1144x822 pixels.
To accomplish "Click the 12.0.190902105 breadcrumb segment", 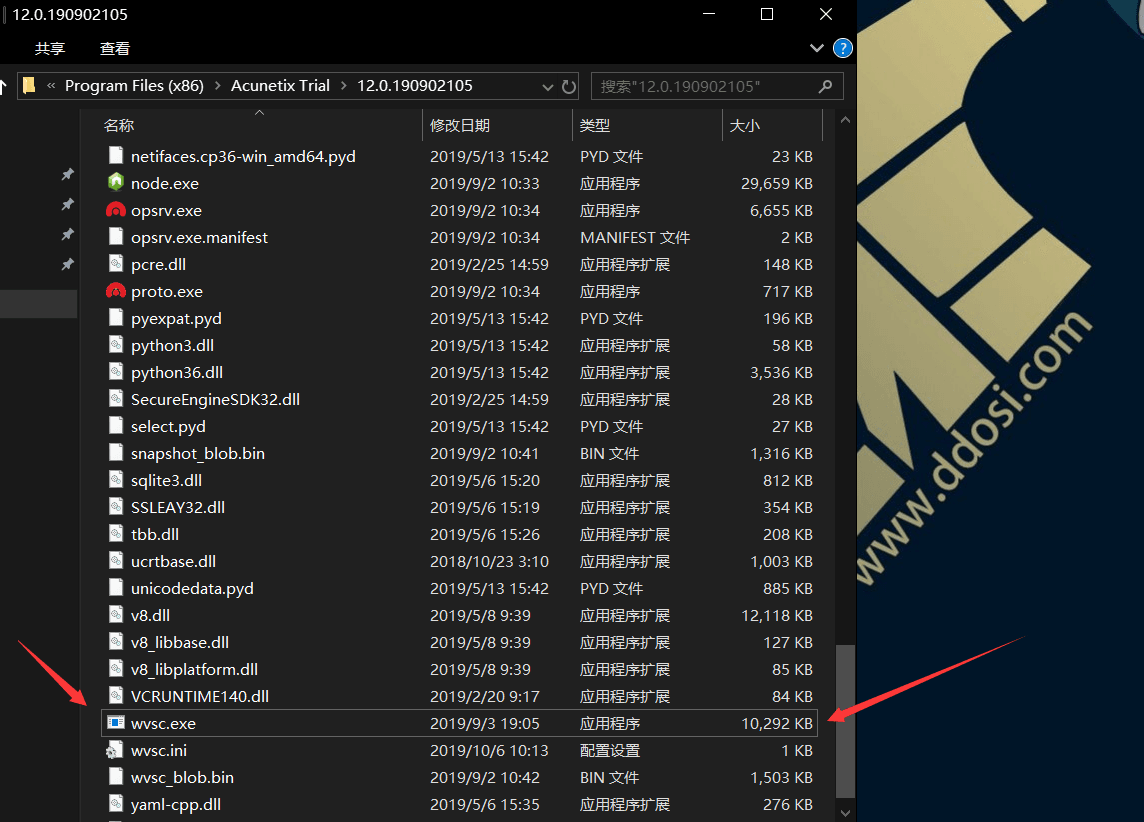I will pyautogui.click(x=414, y=85).
